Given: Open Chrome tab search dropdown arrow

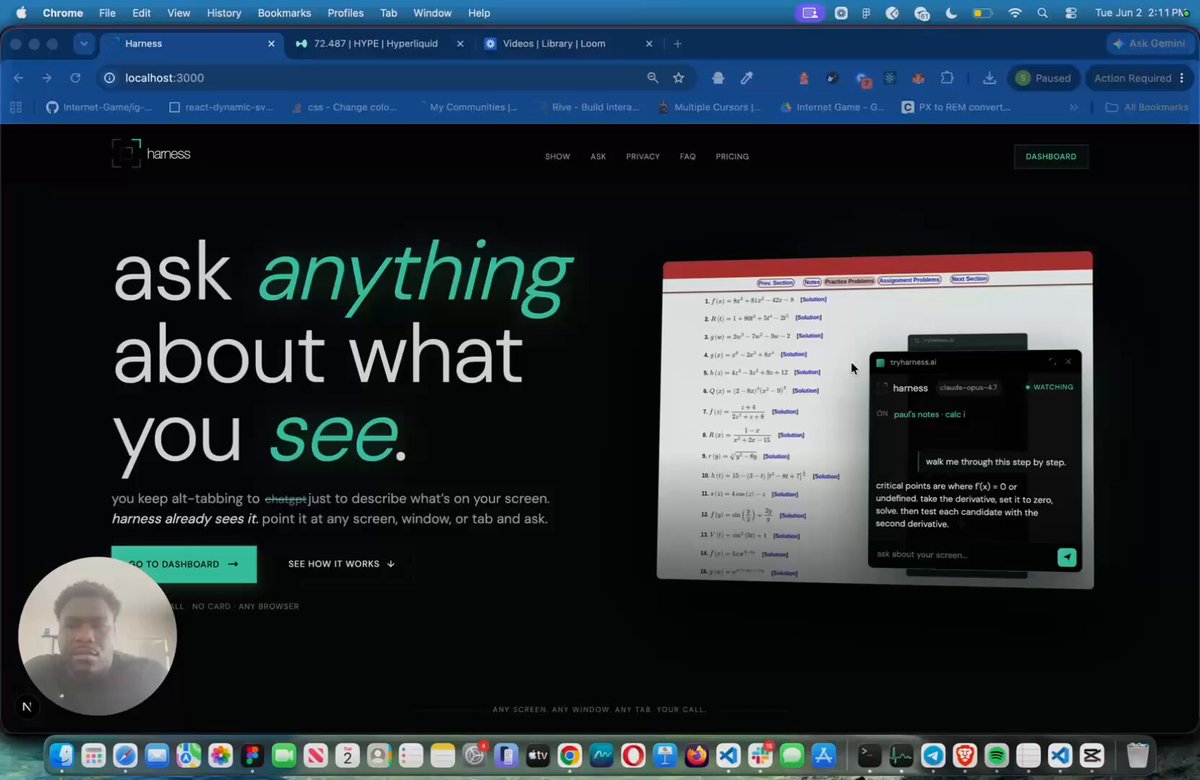Looking at the screenshot, I should pos(84,44).
